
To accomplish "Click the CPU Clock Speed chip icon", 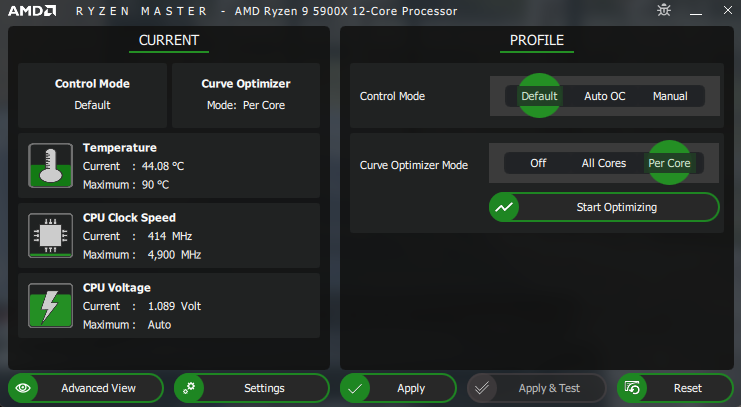I will pos(47,236).
